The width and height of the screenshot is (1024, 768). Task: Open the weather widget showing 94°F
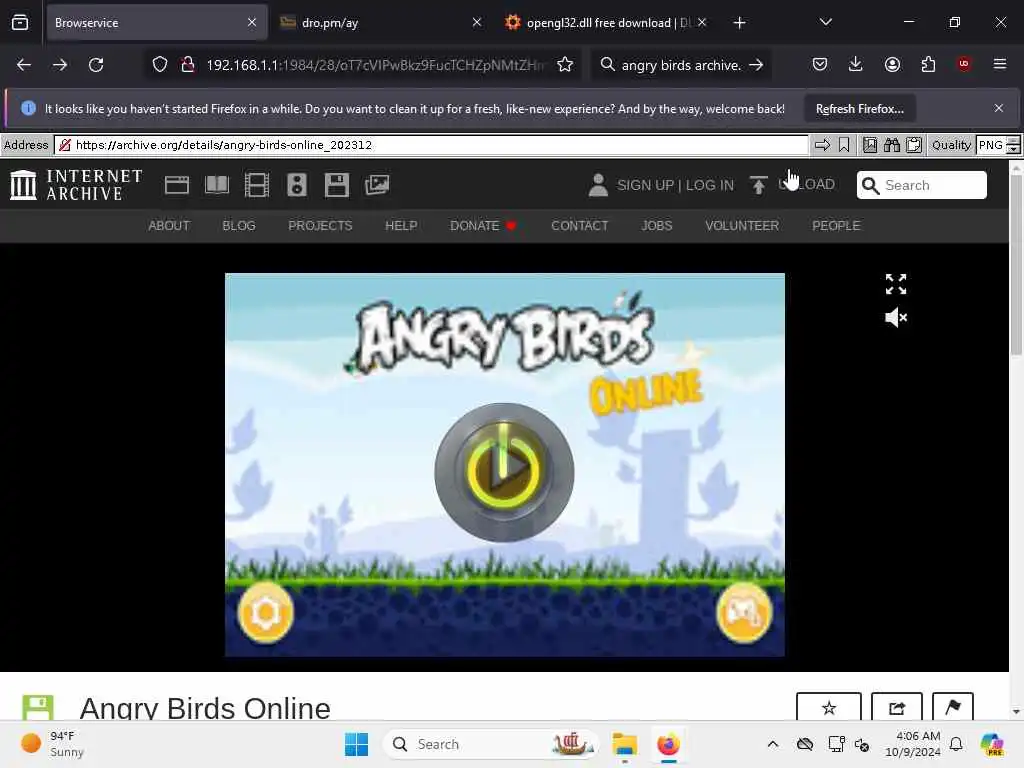tap(52, 744)
